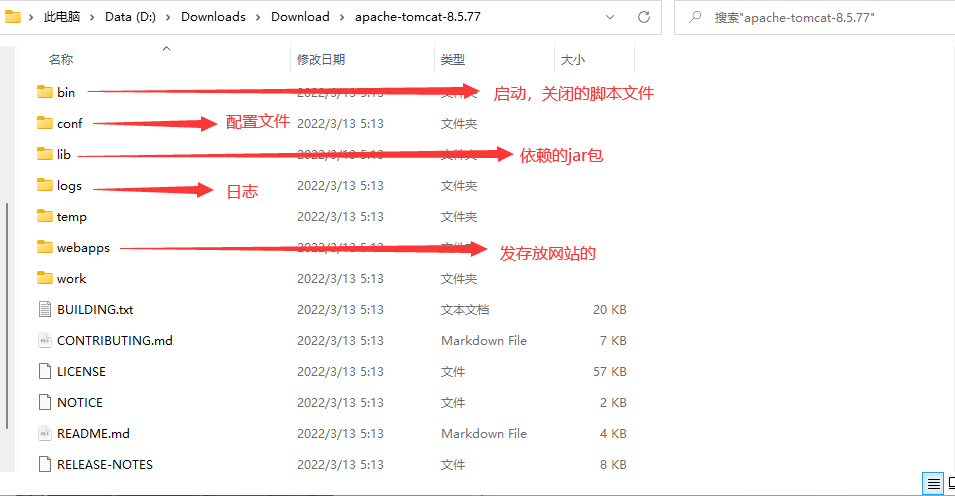
Task: Click the BUILDING.txt file icon
Action: [x=44, y=310]
